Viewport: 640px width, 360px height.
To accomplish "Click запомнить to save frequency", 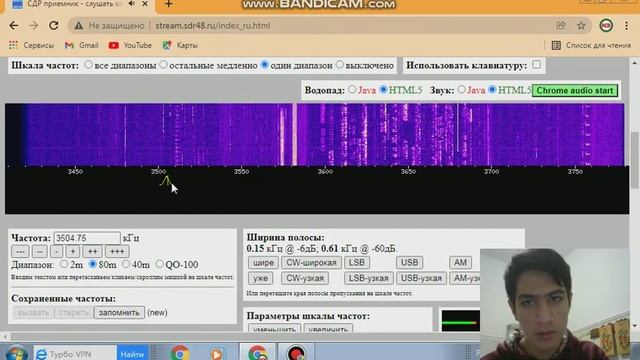I will coord(119,313).
